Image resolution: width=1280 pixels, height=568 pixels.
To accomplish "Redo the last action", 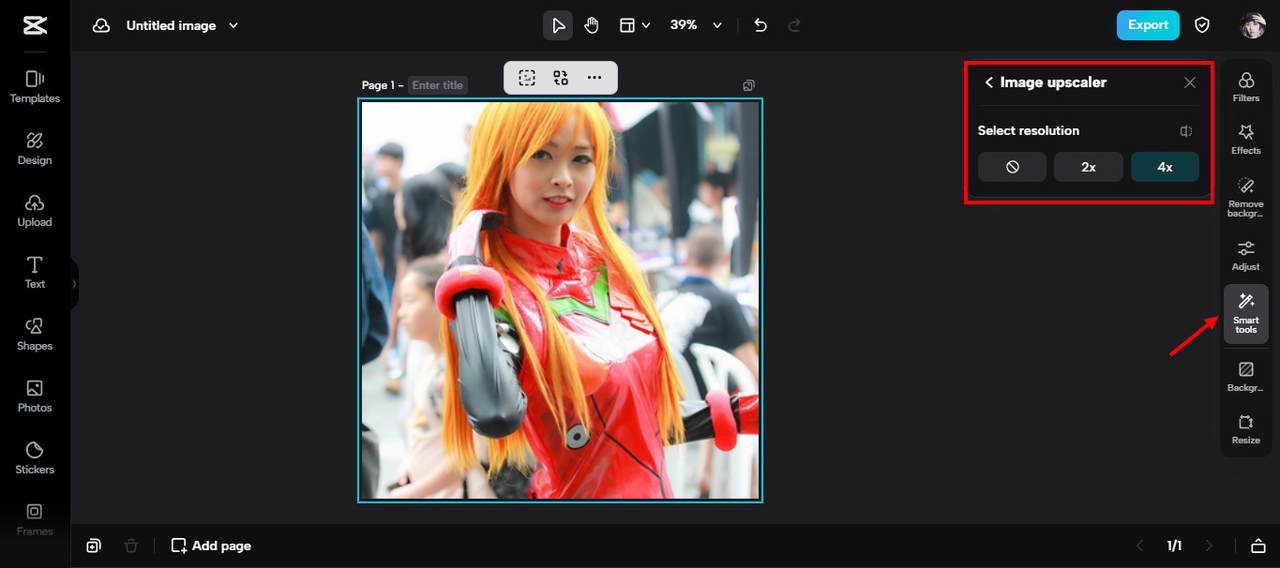I will click(795, 25).
